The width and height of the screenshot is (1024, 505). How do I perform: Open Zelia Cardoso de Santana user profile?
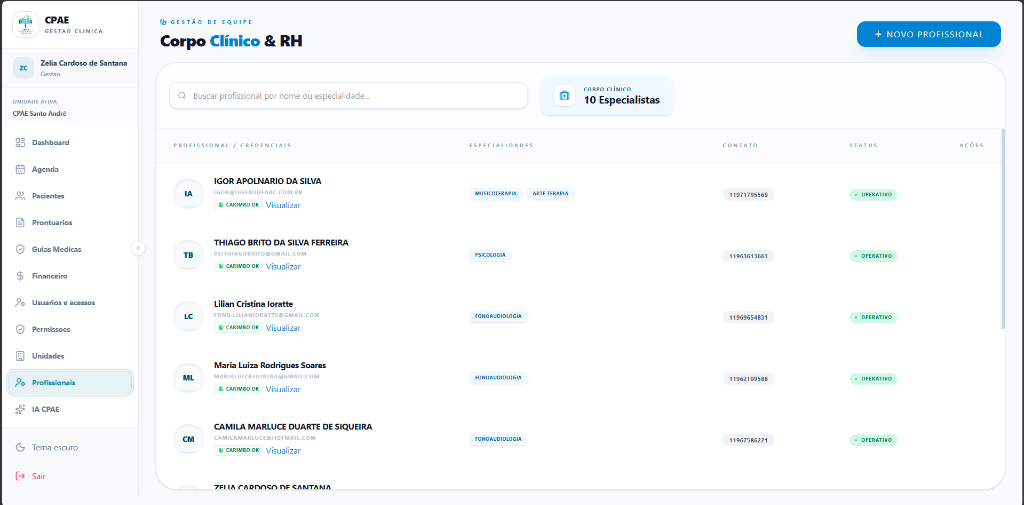point(70,68)
